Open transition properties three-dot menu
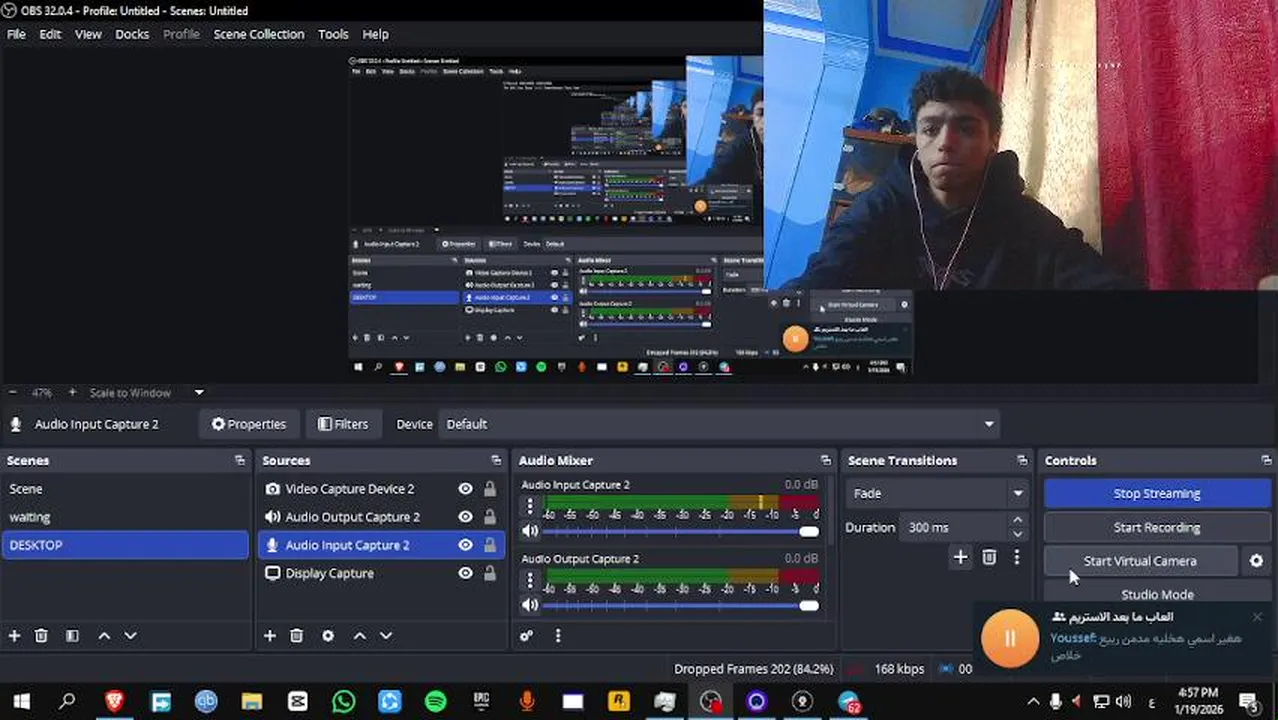Screen dimensions: 1278x720 1017,557
